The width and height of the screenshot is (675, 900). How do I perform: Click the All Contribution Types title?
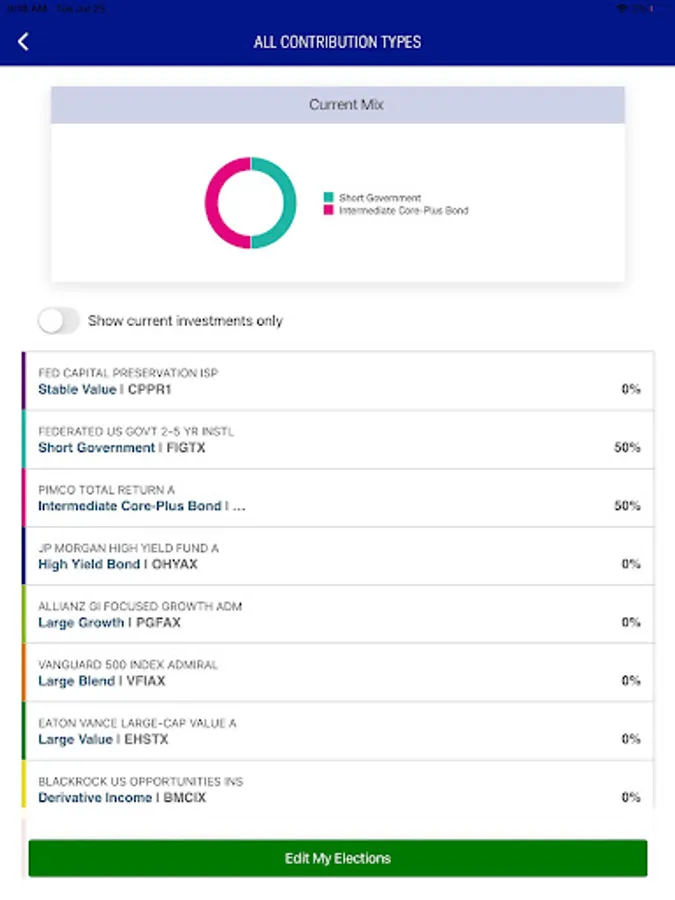coord(338,42)
